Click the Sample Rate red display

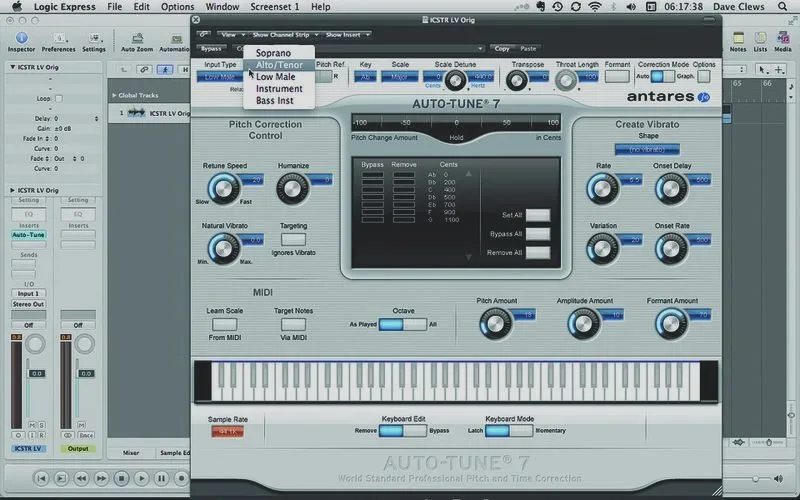click(228, 432)
